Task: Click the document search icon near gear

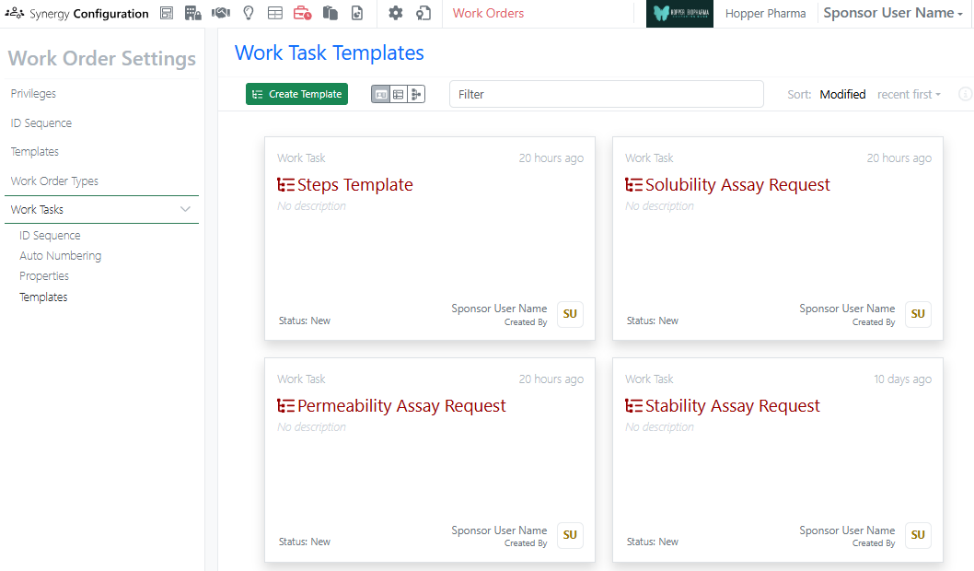Action: (423, 13)
